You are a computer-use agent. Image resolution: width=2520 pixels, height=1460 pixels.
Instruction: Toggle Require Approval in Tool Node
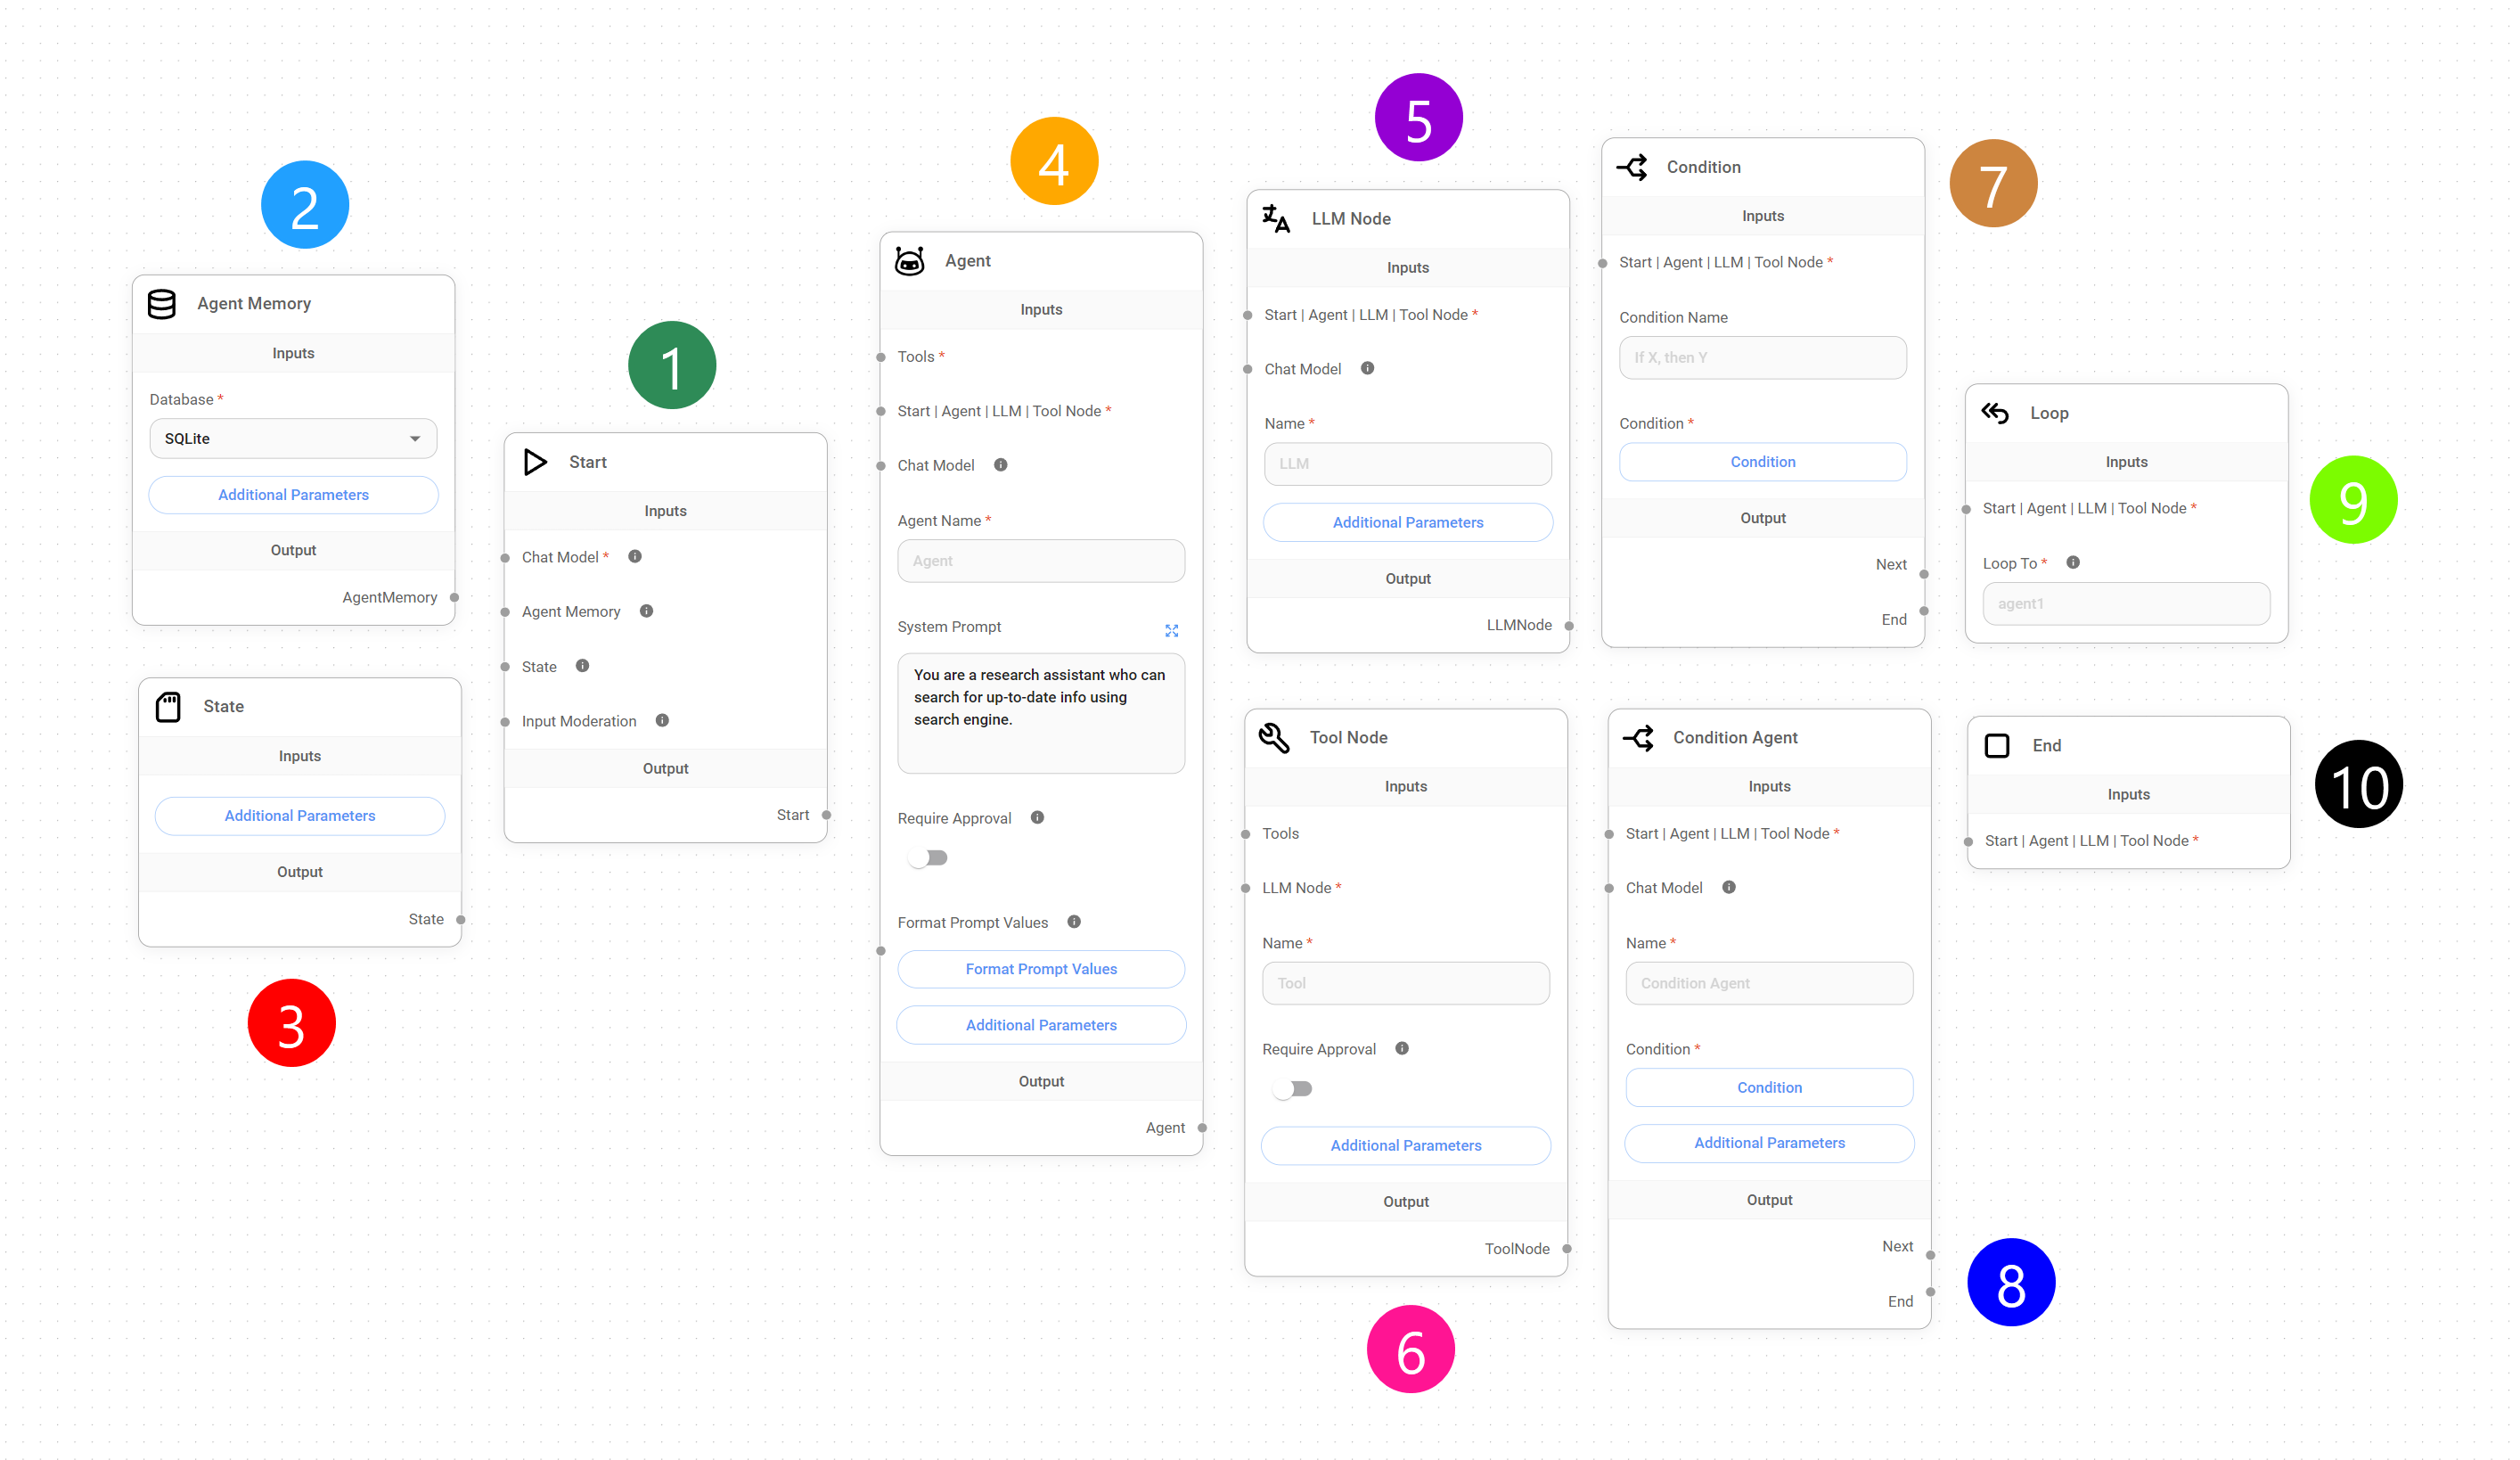[x=1293, y=1089]
